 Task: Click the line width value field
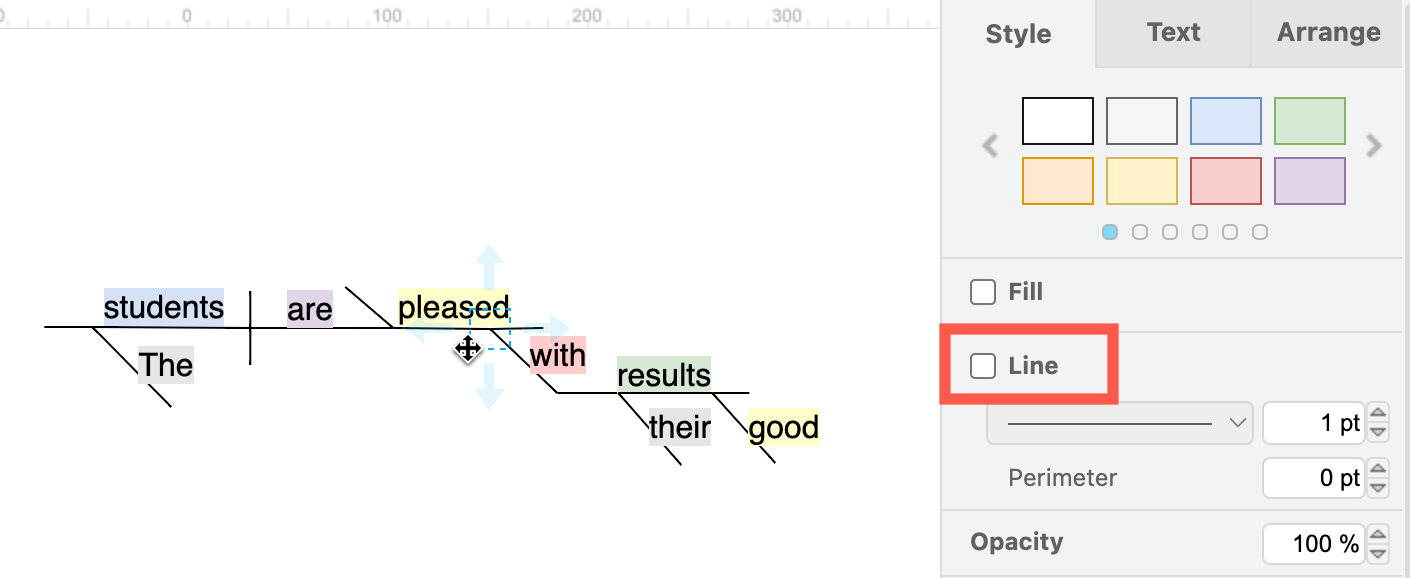(x=1313, y=422)
